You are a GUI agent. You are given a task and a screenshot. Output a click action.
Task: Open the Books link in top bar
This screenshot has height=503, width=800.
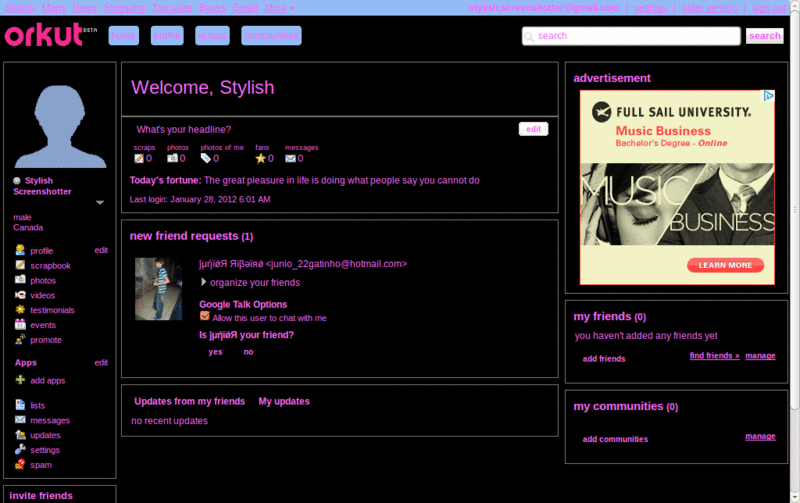coord(212,8)
